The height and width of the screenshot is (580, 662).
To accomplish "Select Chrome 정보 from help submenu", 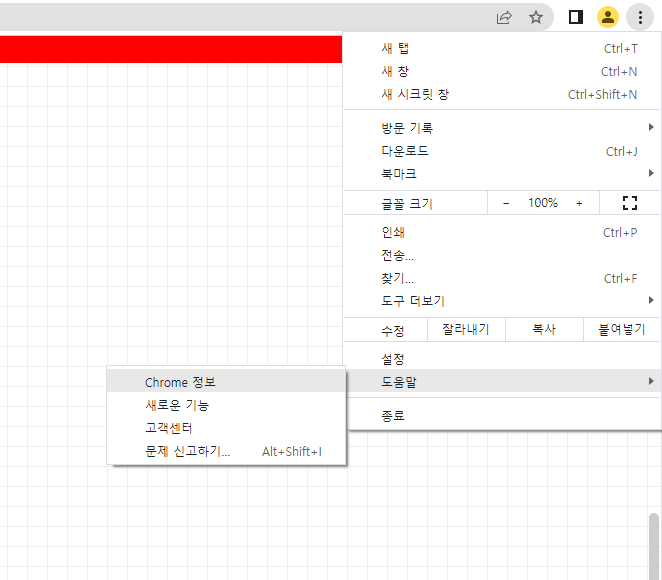I will click(x=180, y=382).
